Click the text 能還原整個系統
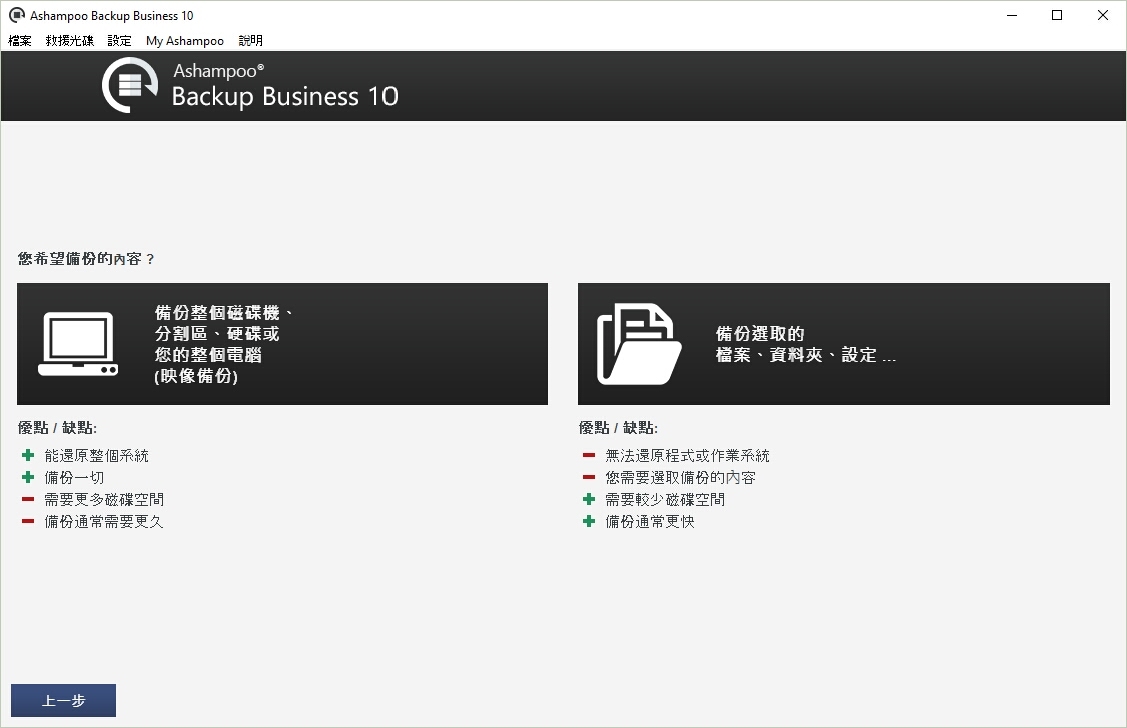The image size is (1127, 728). 96,456
